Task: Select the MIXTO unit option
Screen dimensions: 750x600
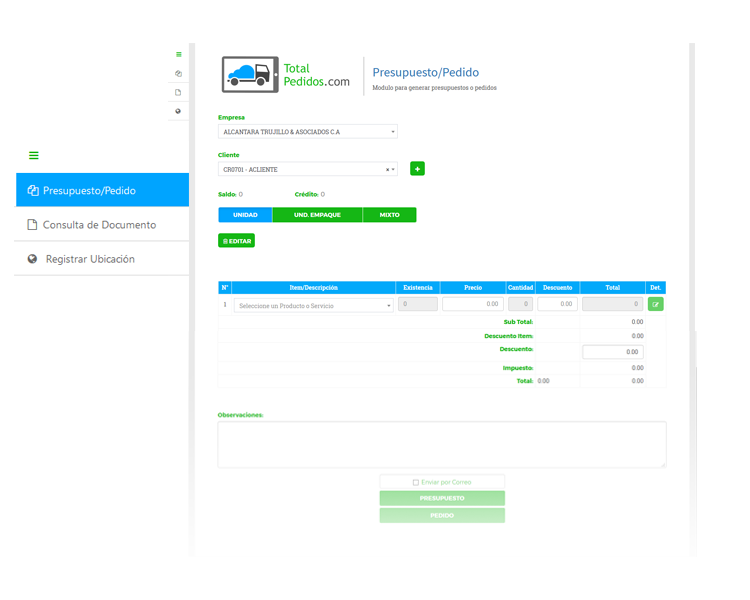Action: pyautogui.click(x=389, y=215)
